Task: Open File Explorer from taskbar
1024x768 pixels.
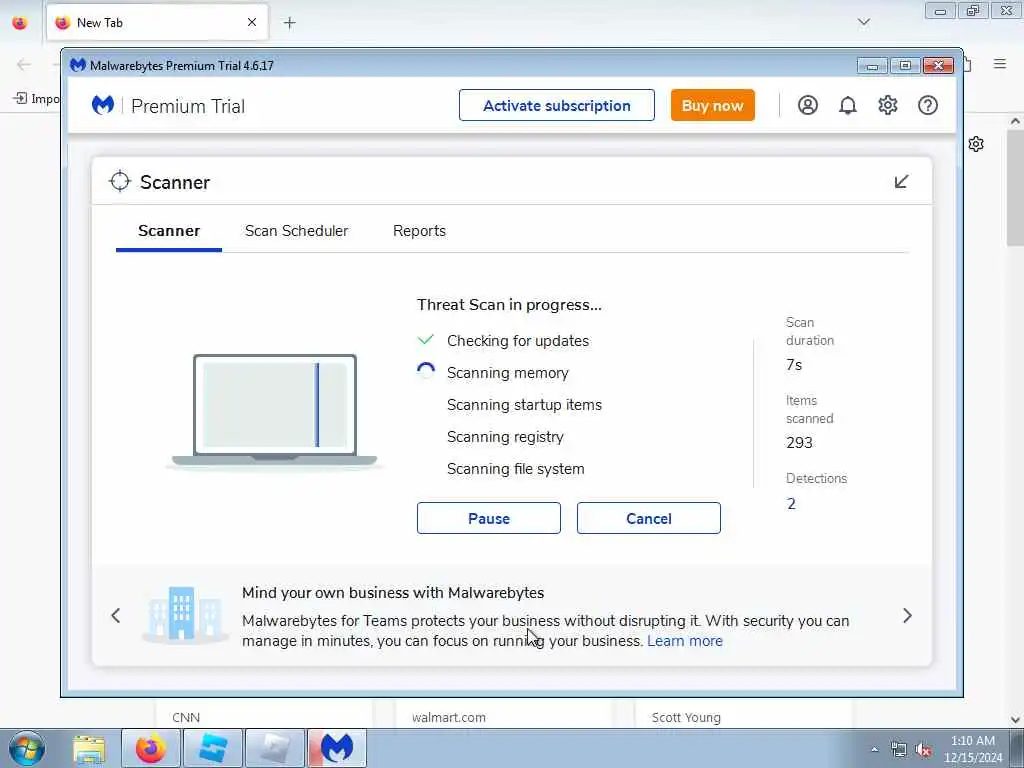Action: click(89, 748)
